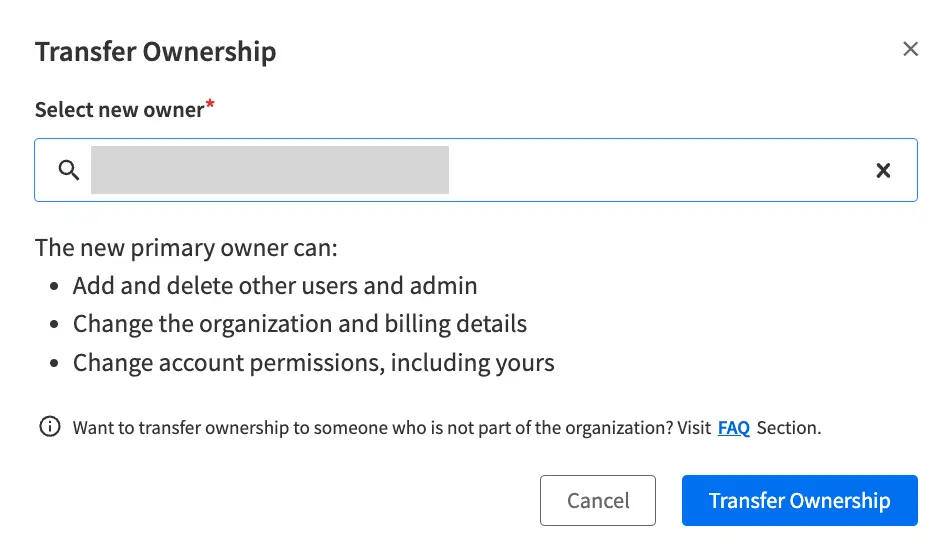Click the magnifier search icon
This screenshot has width=952, height=554.
(69, 170)
